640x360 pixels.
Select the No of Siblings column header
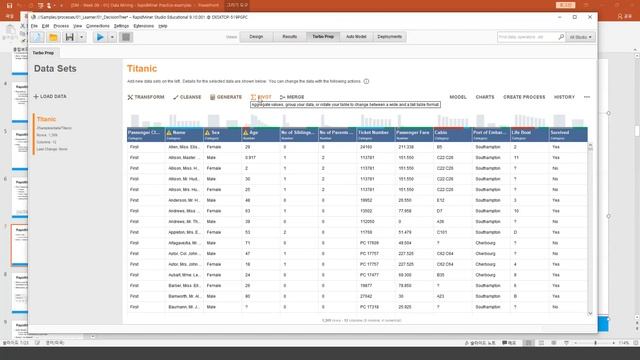[299, 134]
